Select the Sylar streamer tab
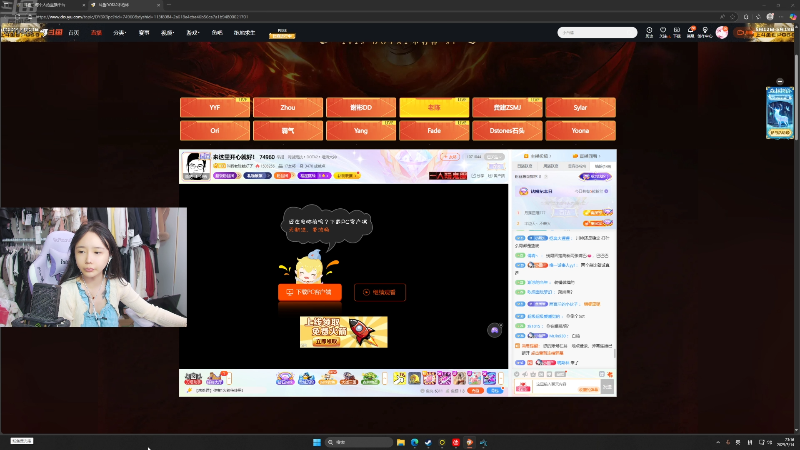Image resolution: width=800 pixels, height=450 pixels. point(580,108)
